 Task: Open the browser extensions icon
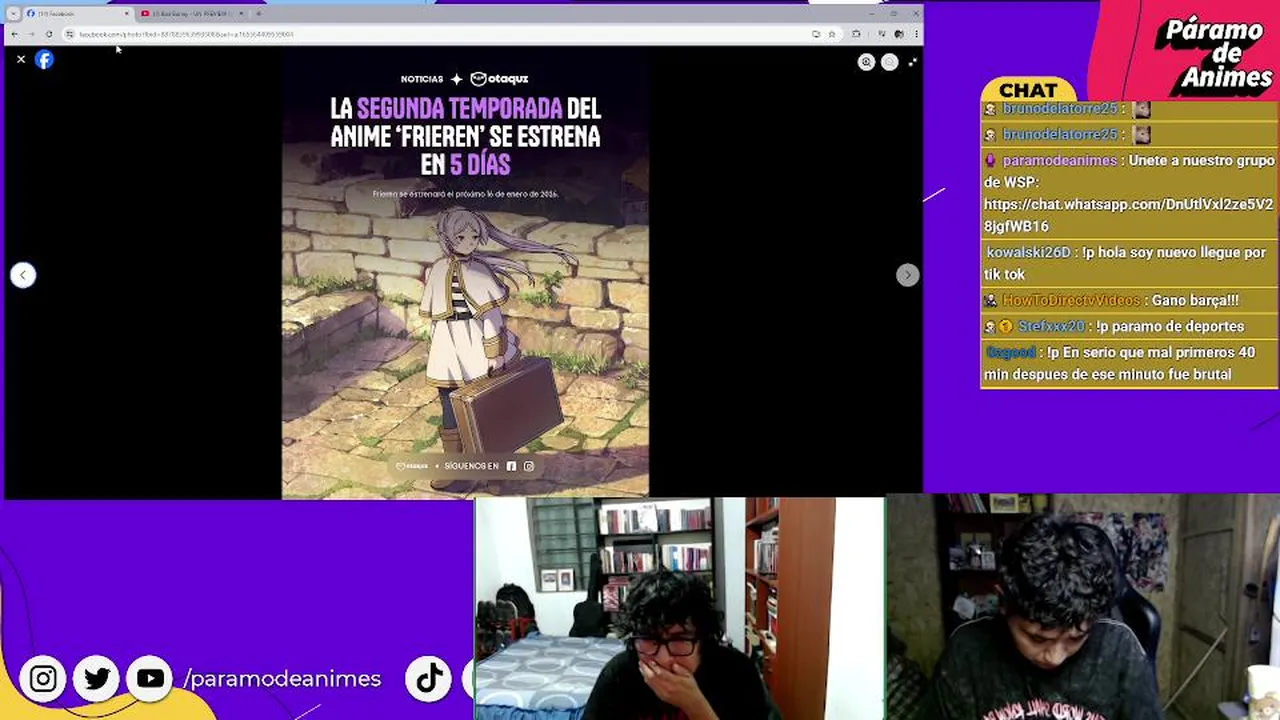point(856,34)
